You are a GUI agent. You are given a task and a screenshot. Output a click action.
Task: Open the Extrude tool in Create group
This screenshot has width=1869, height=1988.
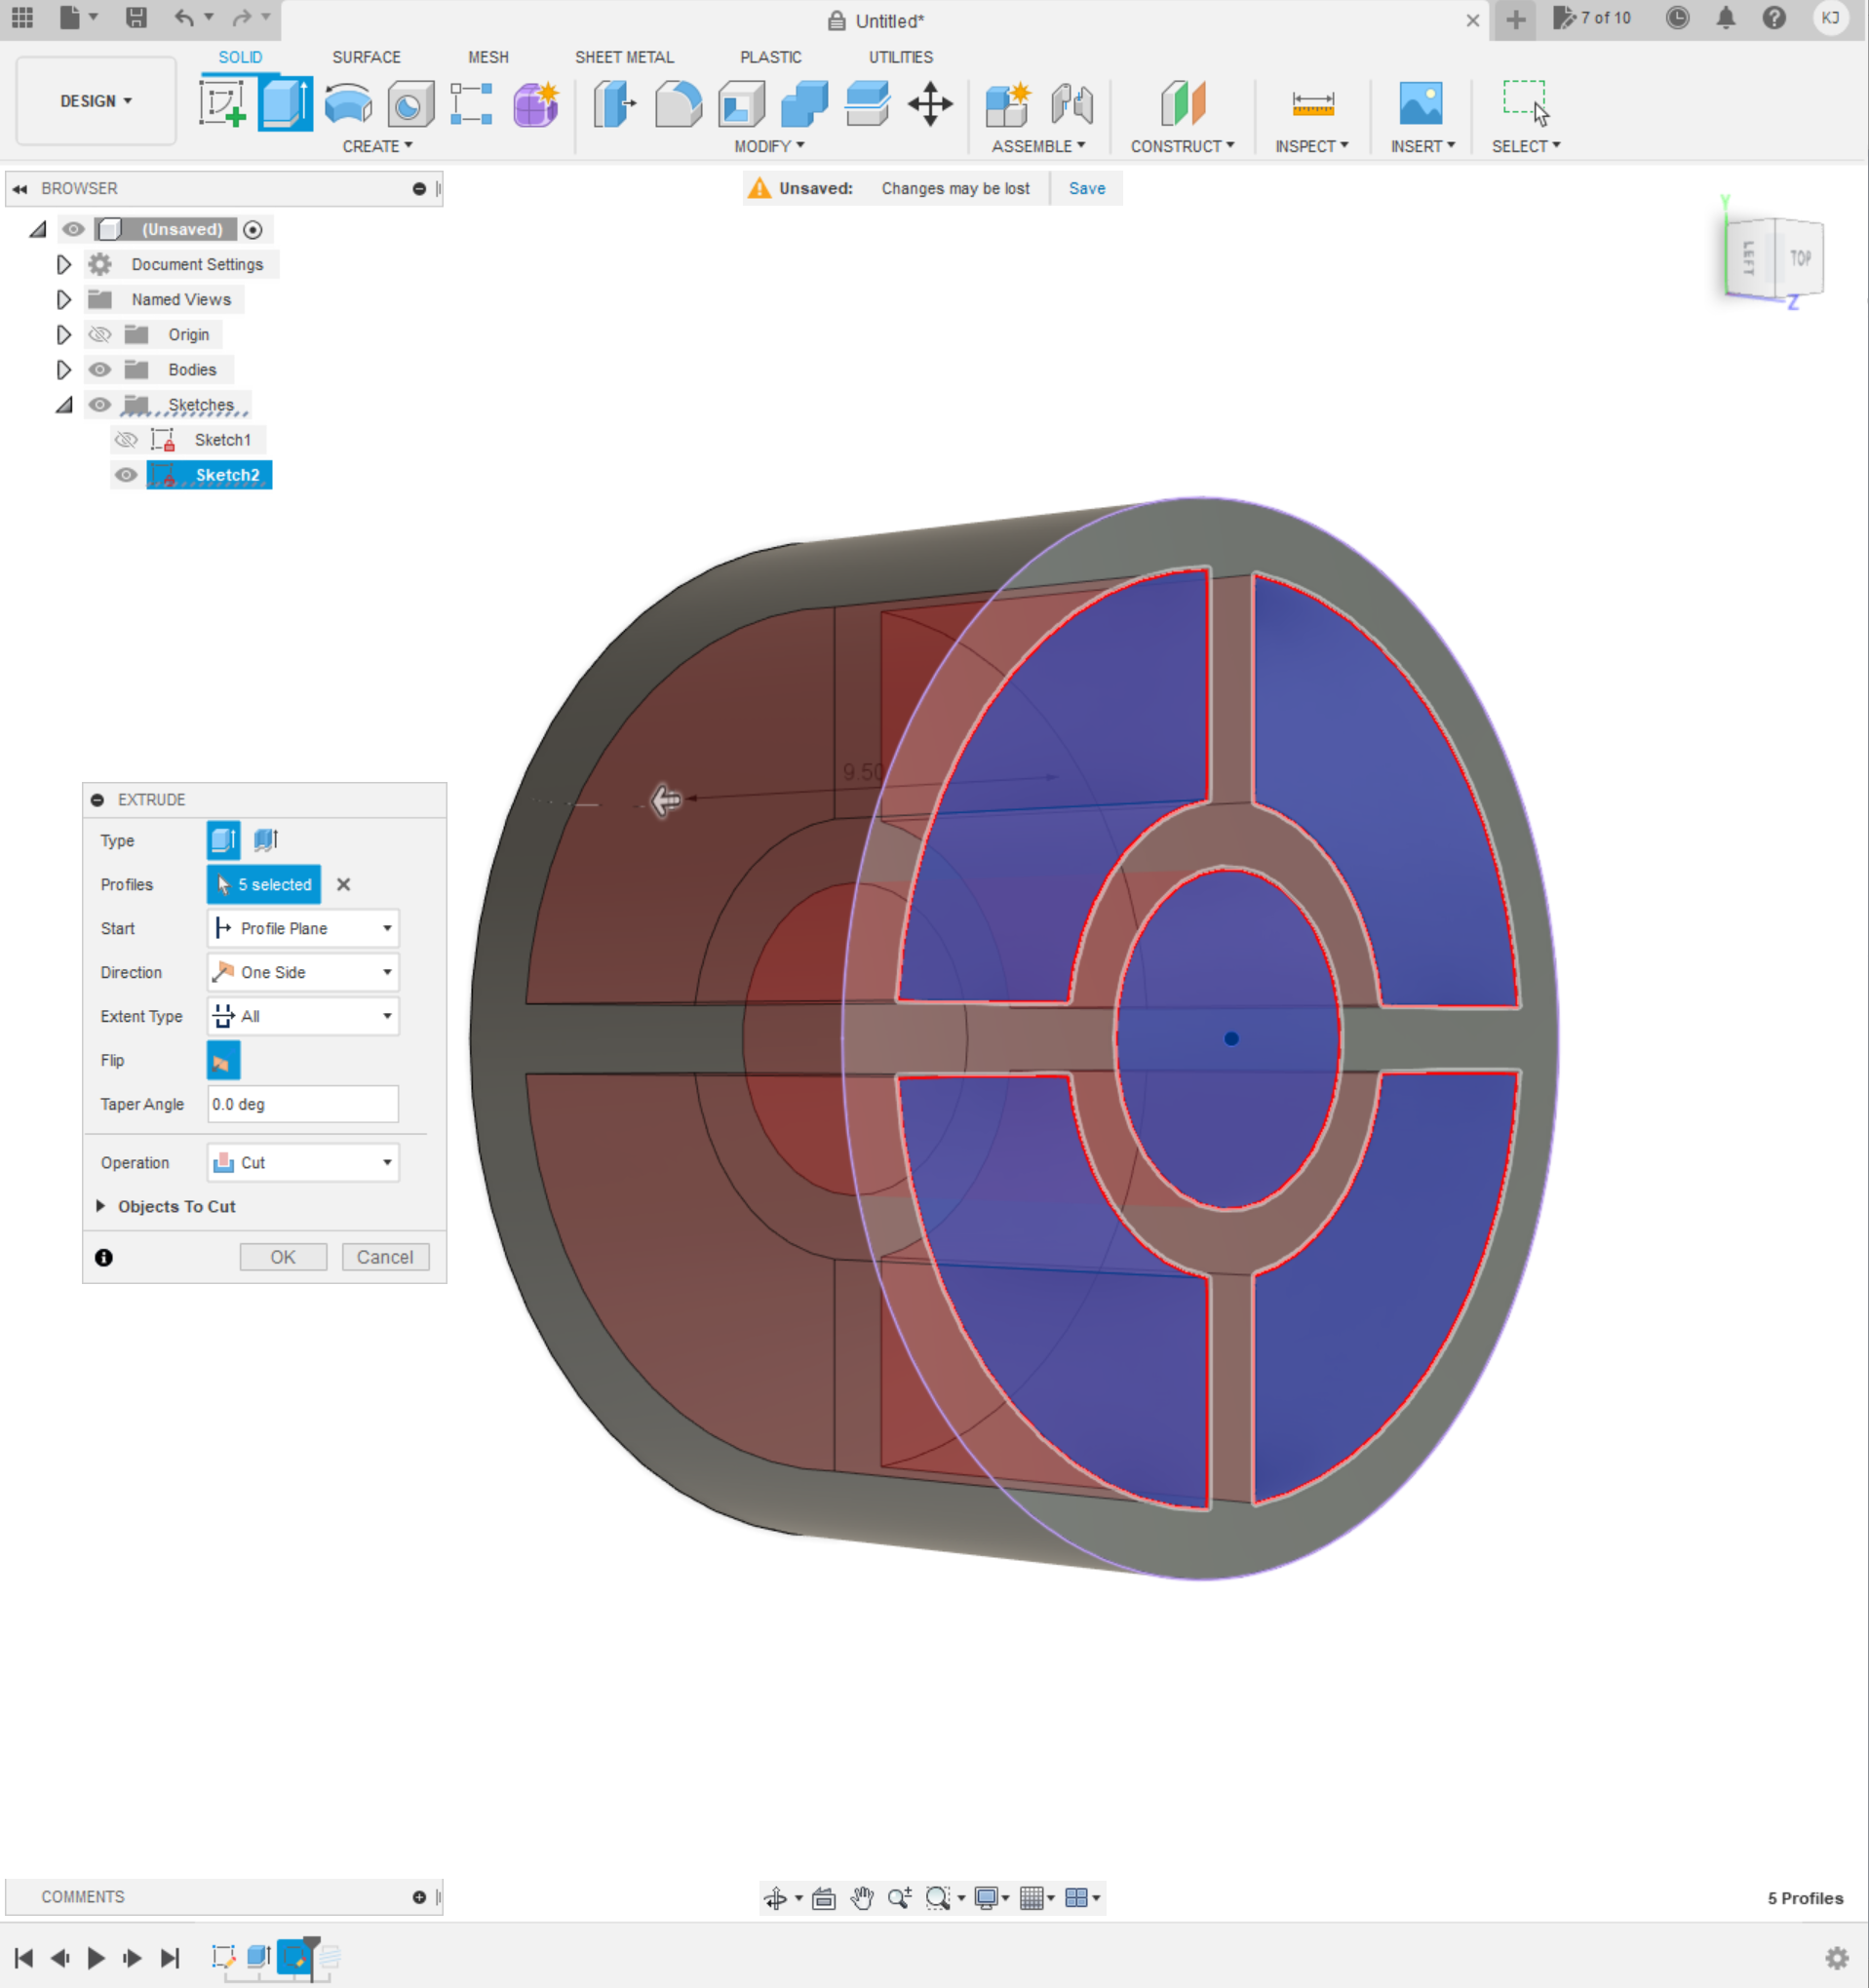284,103
